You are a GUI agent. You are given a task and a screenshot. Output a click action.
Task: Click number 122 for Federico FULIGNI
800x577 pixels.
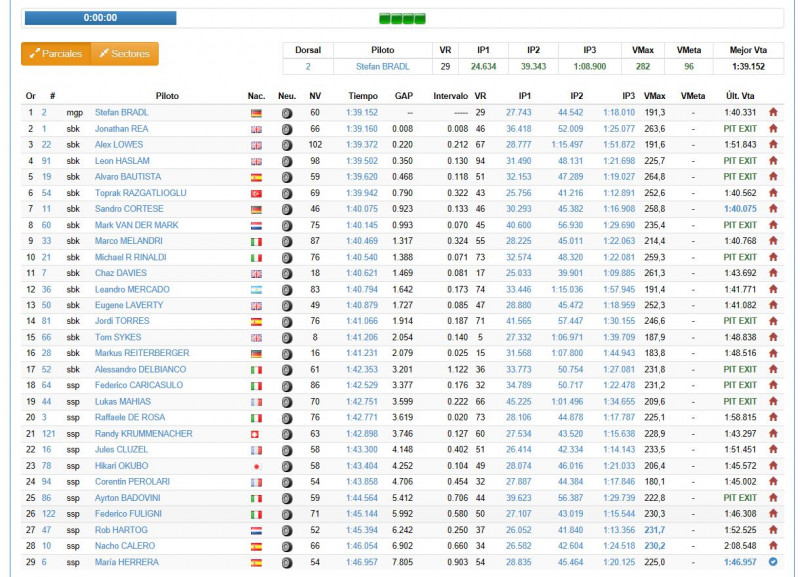[48, 514]
